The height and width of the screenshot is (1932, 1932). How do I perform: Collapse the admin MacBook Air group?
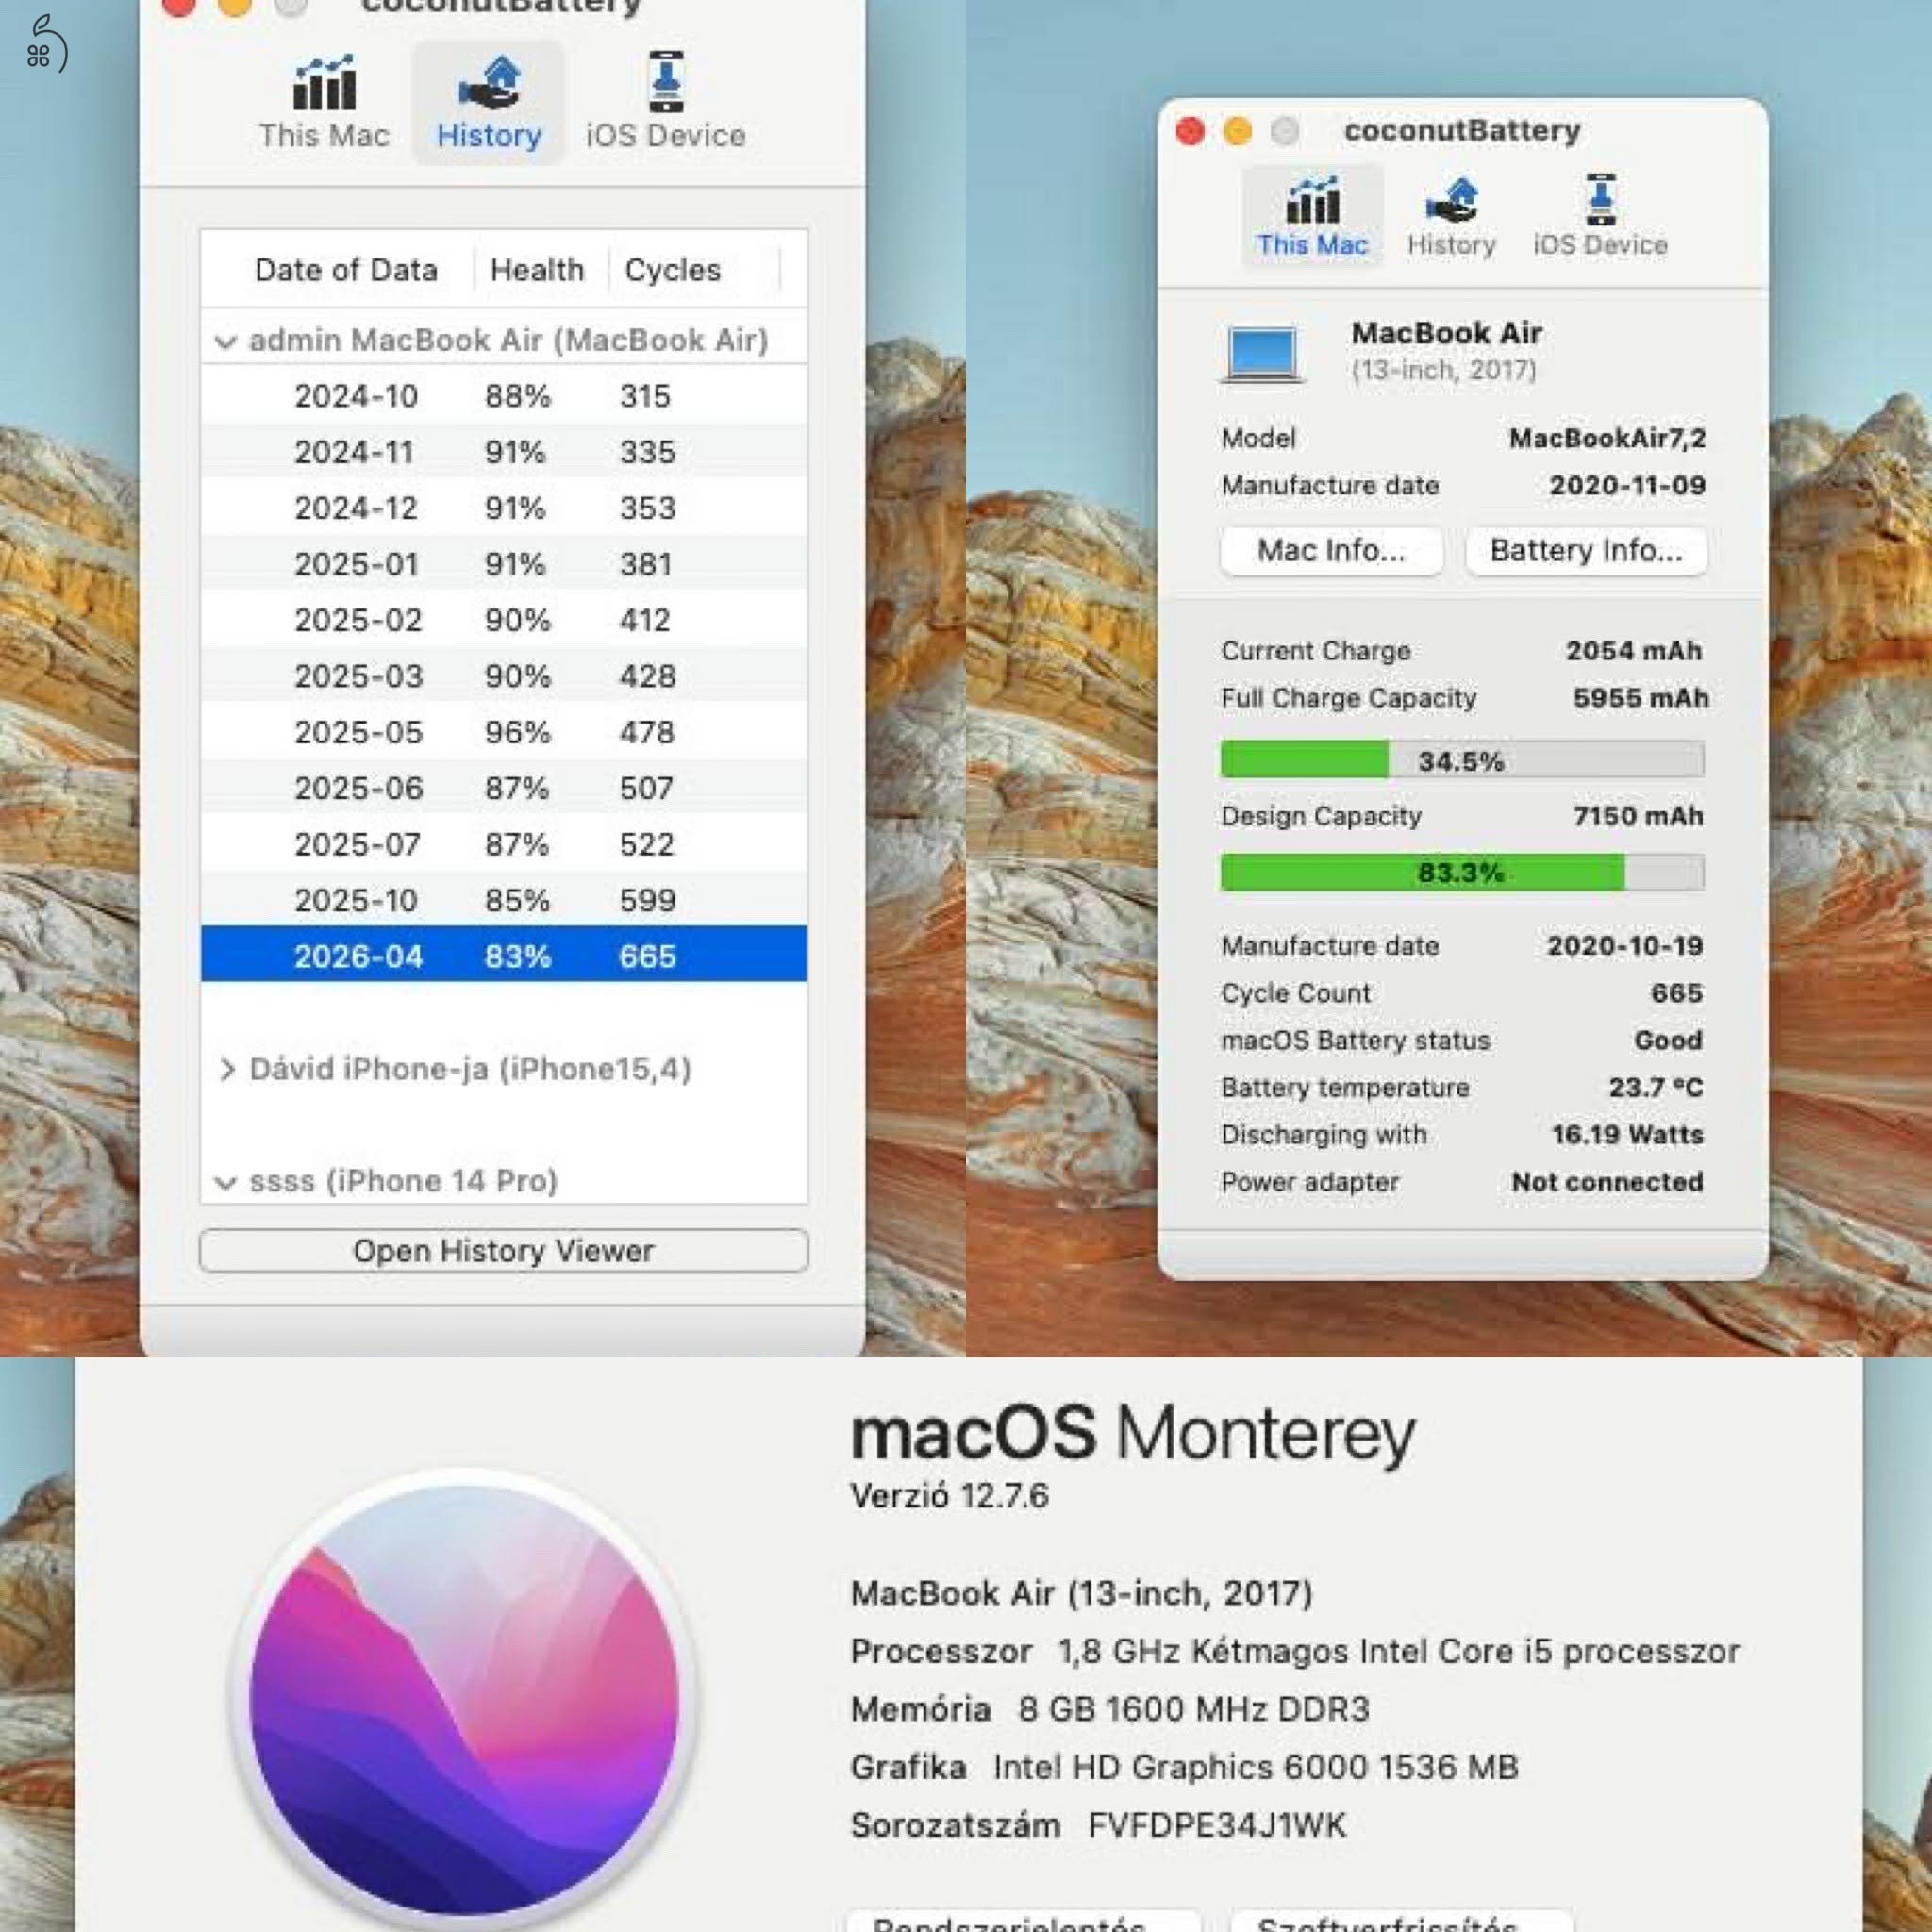pyautogui.click(x=226, y=342)
